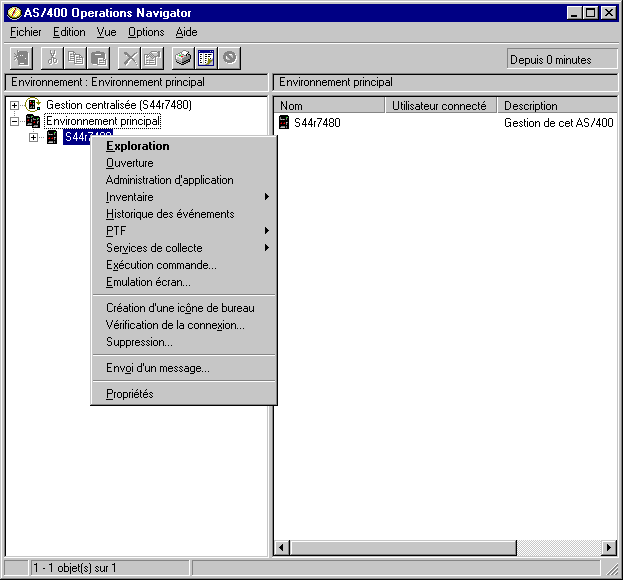Image resolution: width=623 pixels, height=580 pixels.
Task: Click the refresh list view toolbar icon
Action: click(x=206, y=58)
